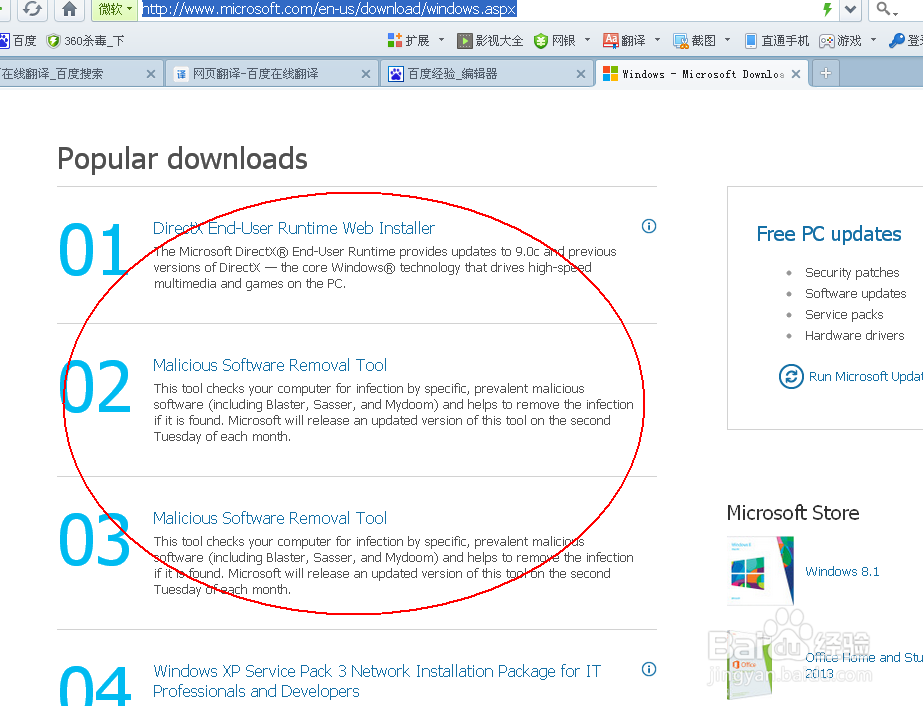
Task: Click the large "01" rank number
Action: 94,250
